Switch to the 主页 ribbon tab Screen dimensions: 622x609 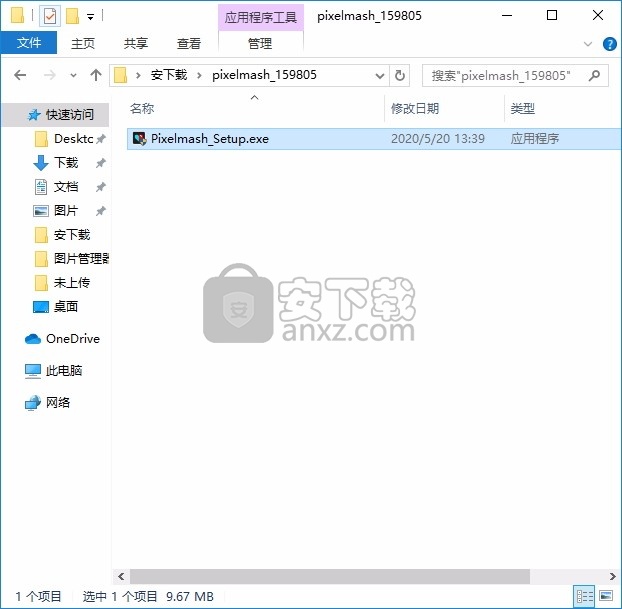pos(83,43)
